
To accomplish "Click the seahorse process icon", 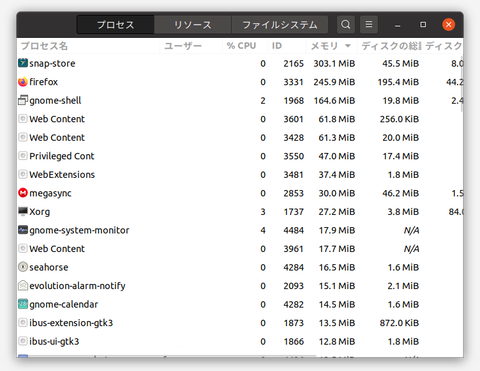I will (x=23, y=267).
